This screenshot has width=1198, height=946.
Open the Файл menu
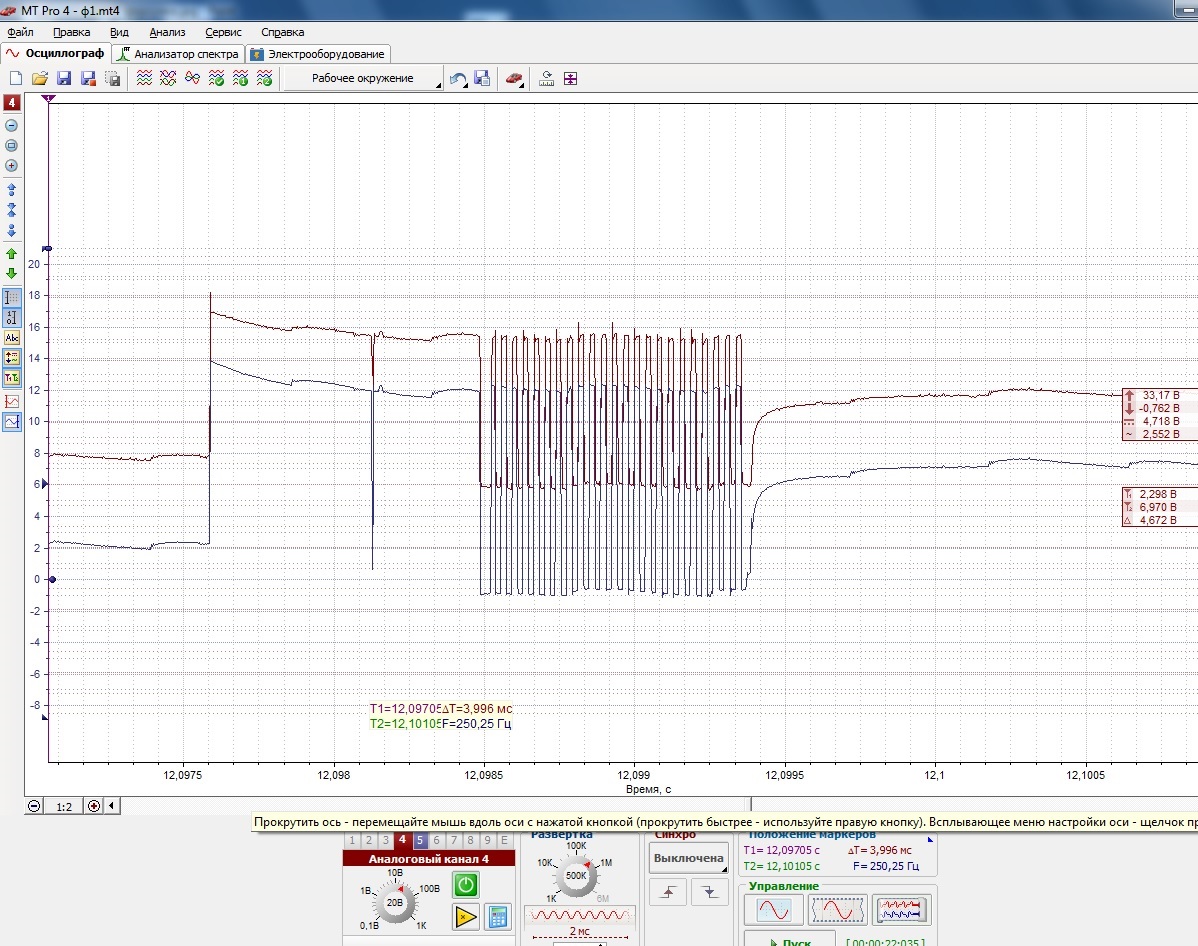[21, 32]
